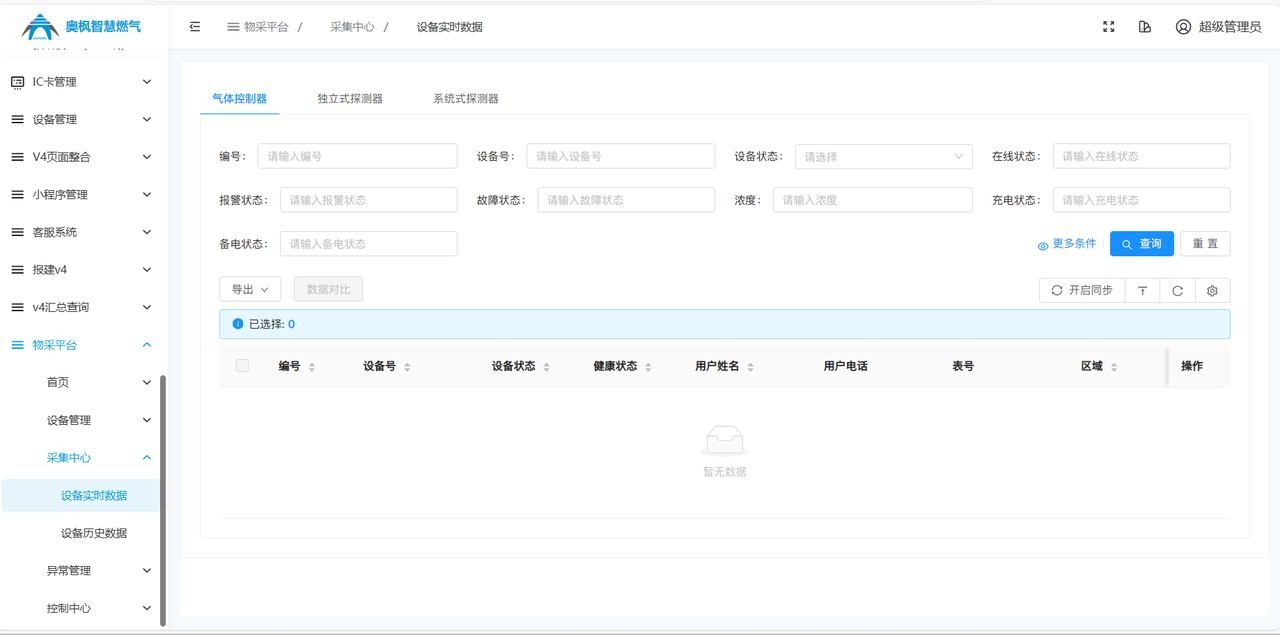Click the 表号 column header
This screenshot has height=635, width=1280.
pos(963,366)
